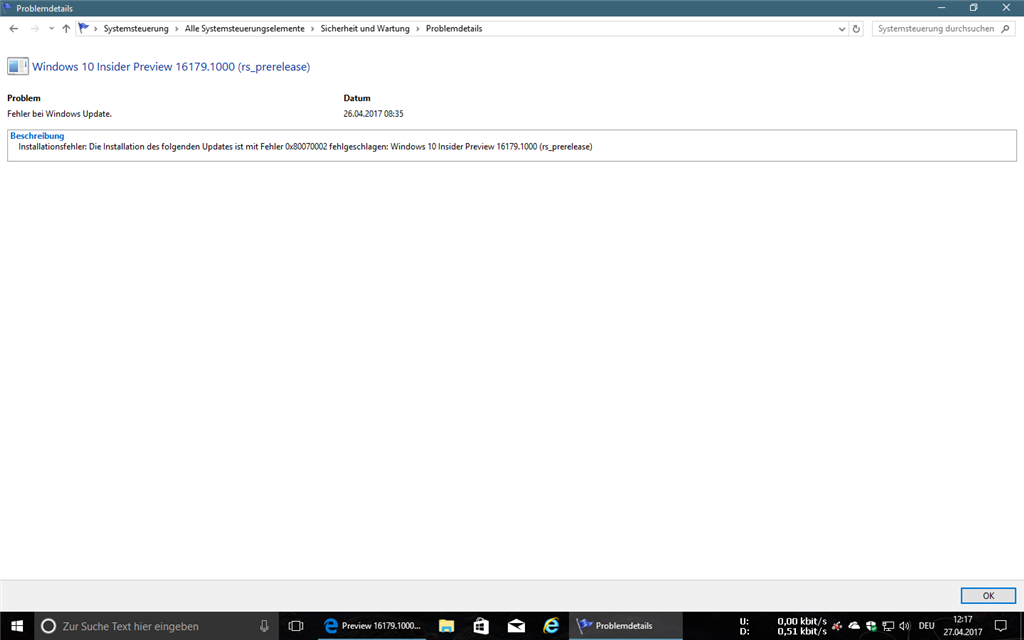Open the Windows Start menu

[x=17, y=626]
